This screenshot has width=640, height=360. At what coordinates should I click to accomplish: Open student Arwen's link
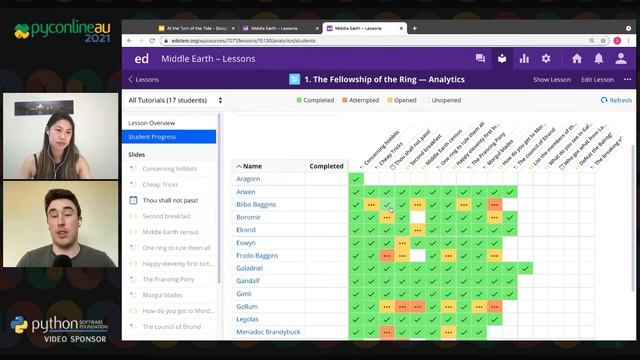click(x=246, y=192)
